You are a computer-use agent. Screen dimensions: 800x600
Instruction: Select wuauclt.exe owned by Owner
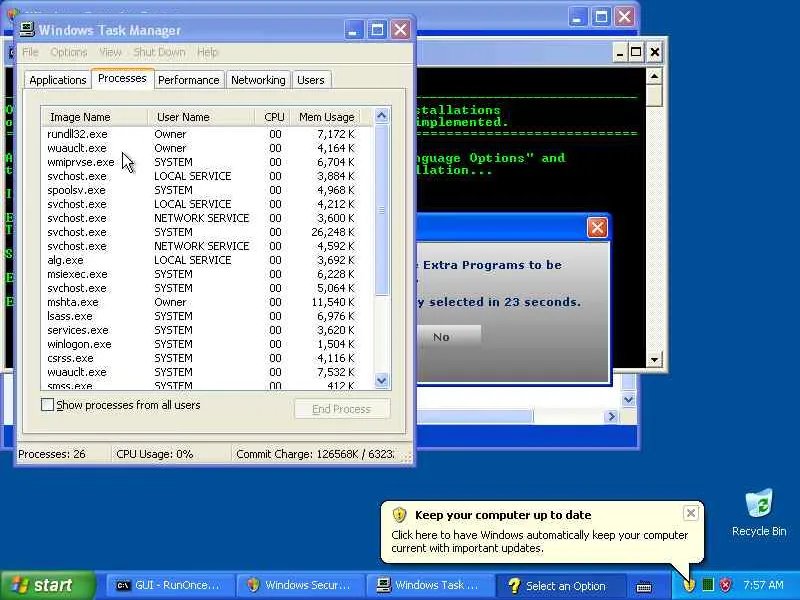(x=207, y=148)
